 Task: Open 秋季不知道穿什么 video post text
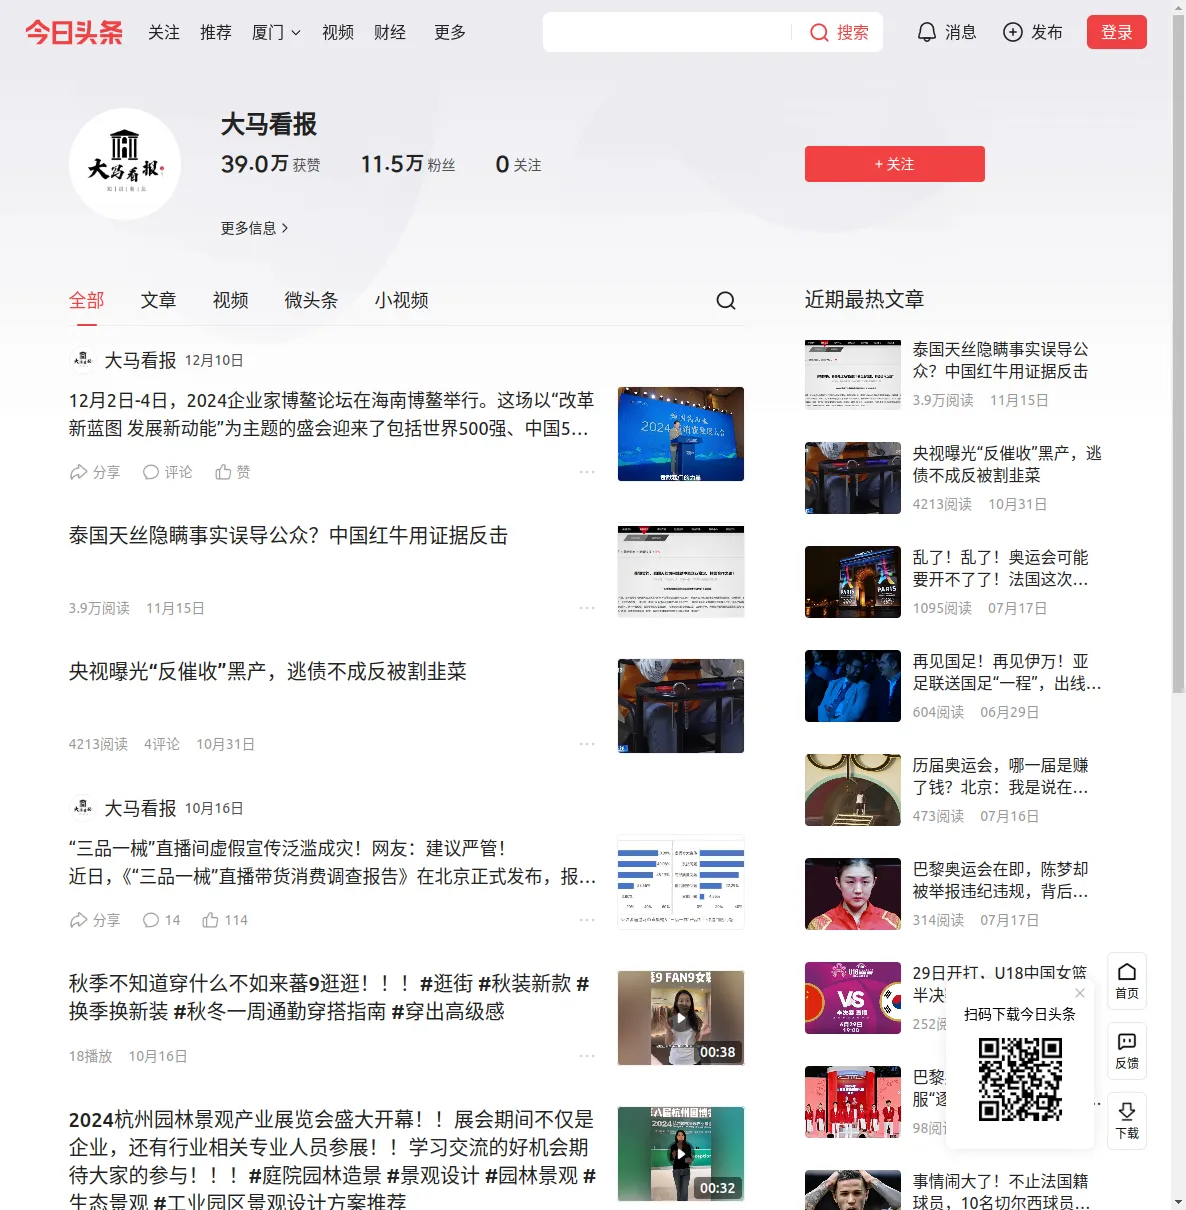329,998
